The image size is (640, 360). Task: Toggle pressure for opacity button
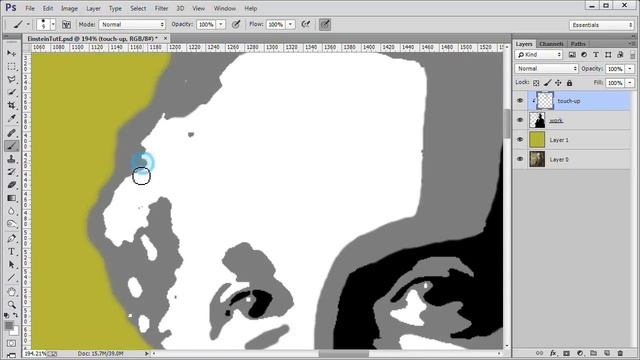pyautogui.click(x=236, y=24)
